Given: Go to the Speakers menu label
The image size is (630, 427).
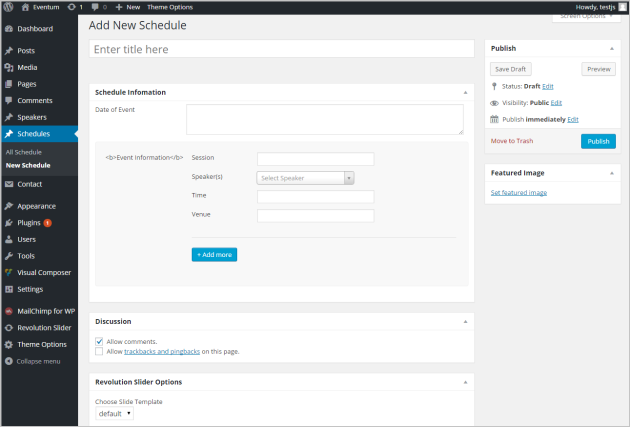Looking at the screenshot, I should point(32,117).
